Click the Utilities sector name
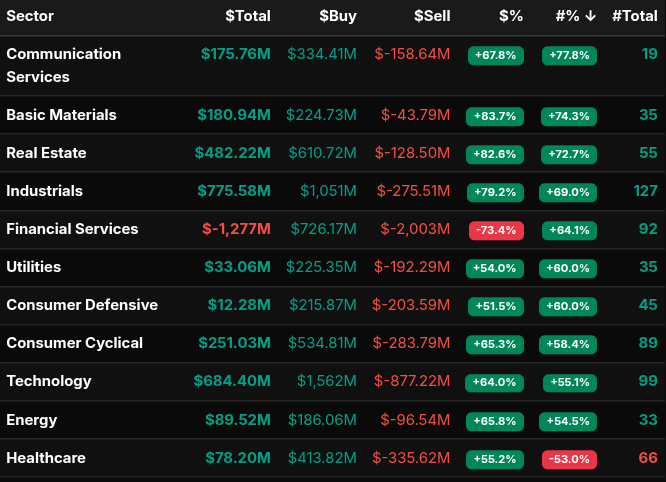 pyautogui.click(x=33, y=267)
